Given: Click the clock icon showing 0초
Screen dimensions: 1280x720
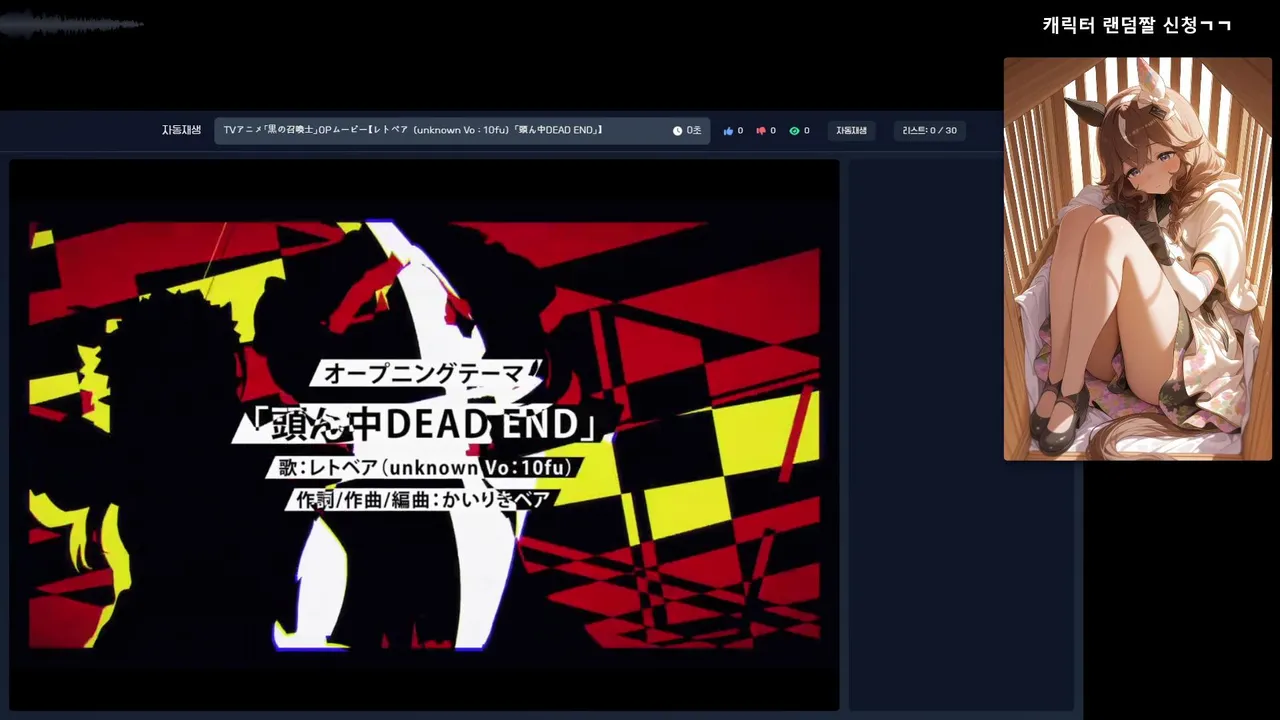Looking at the screenshot, I should (x=677, y=131).
